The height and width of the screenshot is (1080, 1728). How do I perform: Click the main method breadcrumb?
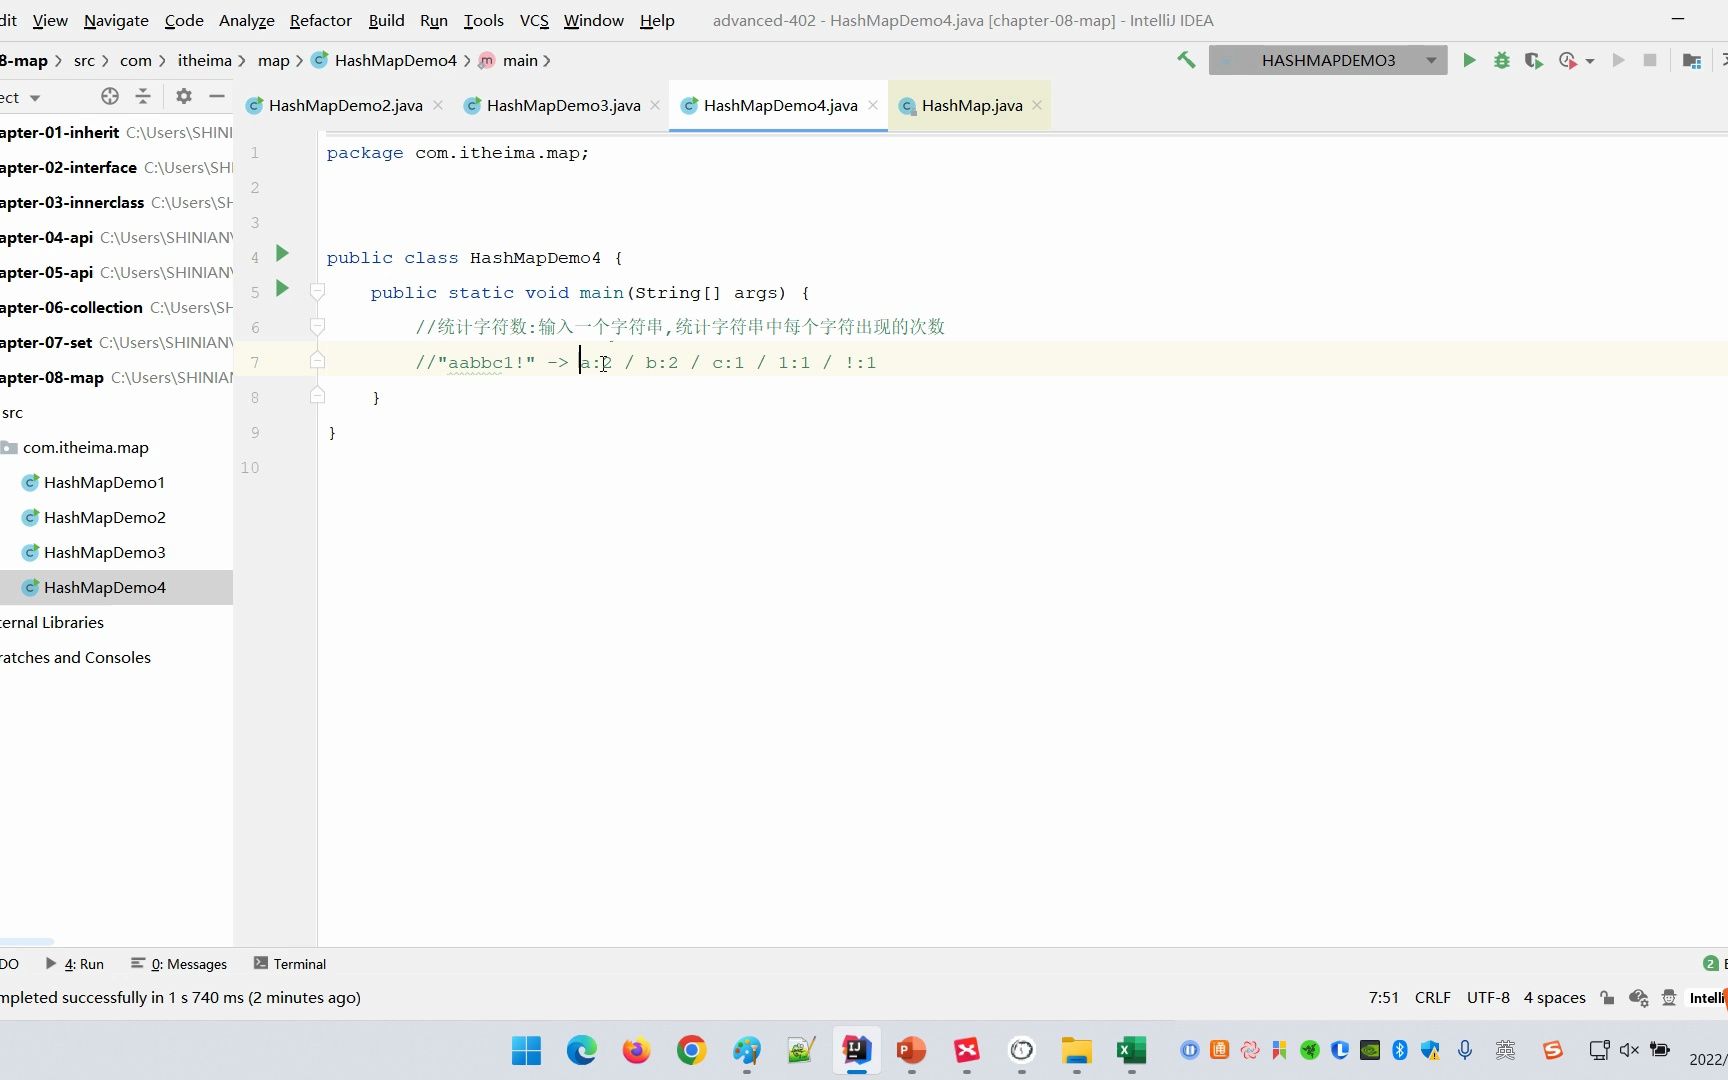tap(519, 60)
